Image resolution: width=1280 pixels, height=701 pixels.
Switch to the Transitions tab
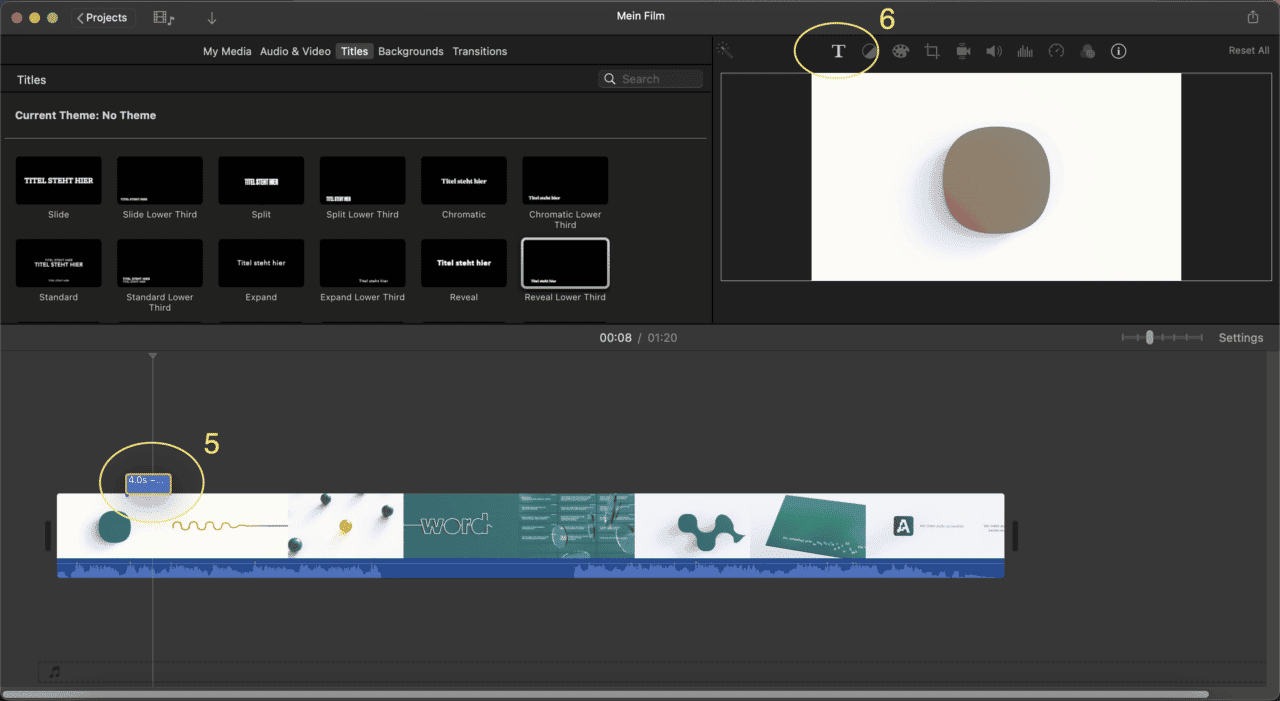click(479, 51)
